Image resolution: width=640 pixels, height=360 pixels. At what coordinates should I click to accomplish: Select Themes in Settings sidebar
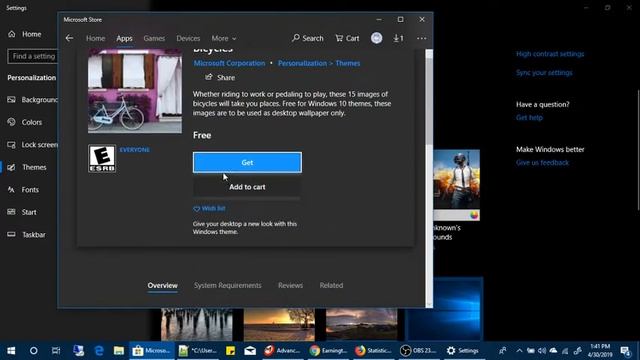[27, 167]
